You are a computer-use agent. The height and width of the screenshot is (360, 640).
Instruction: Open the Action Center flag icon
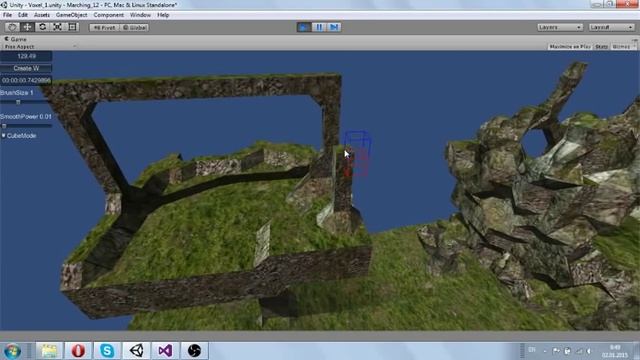[x=556, y=351]
